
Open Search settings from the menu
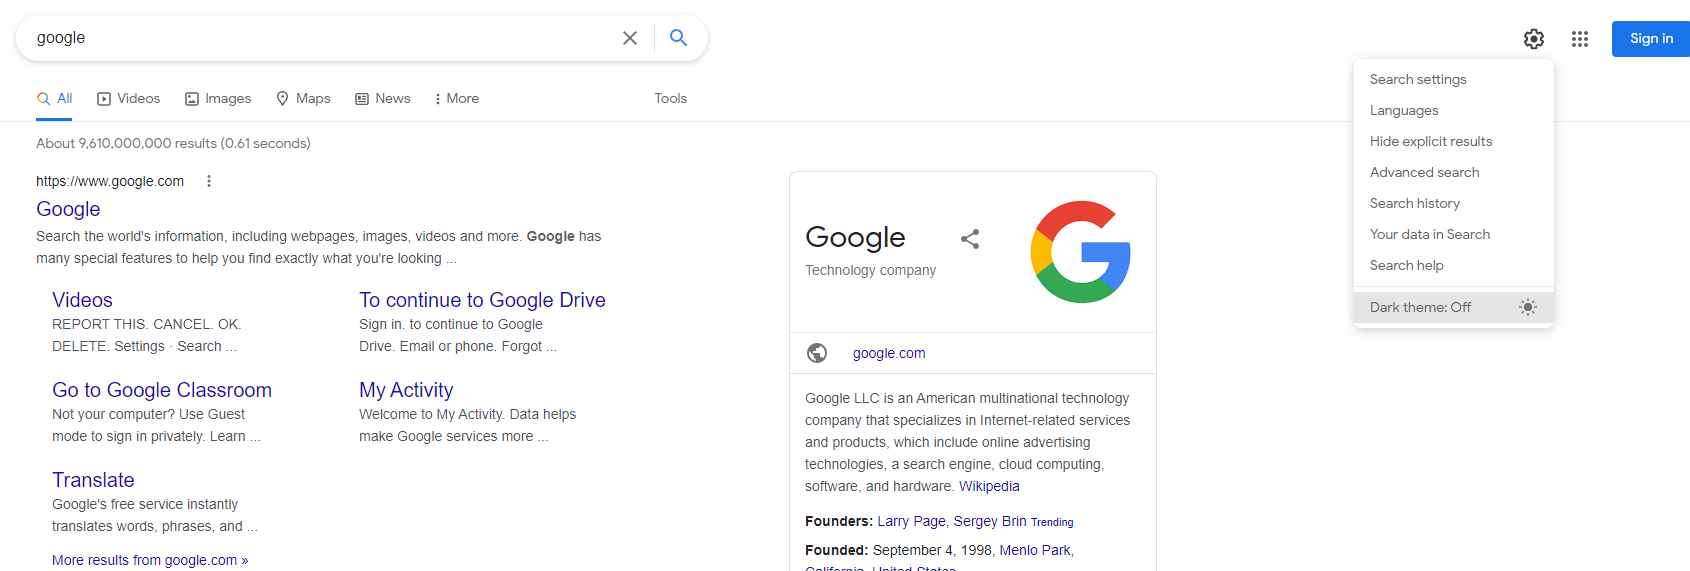[1418, 79]
